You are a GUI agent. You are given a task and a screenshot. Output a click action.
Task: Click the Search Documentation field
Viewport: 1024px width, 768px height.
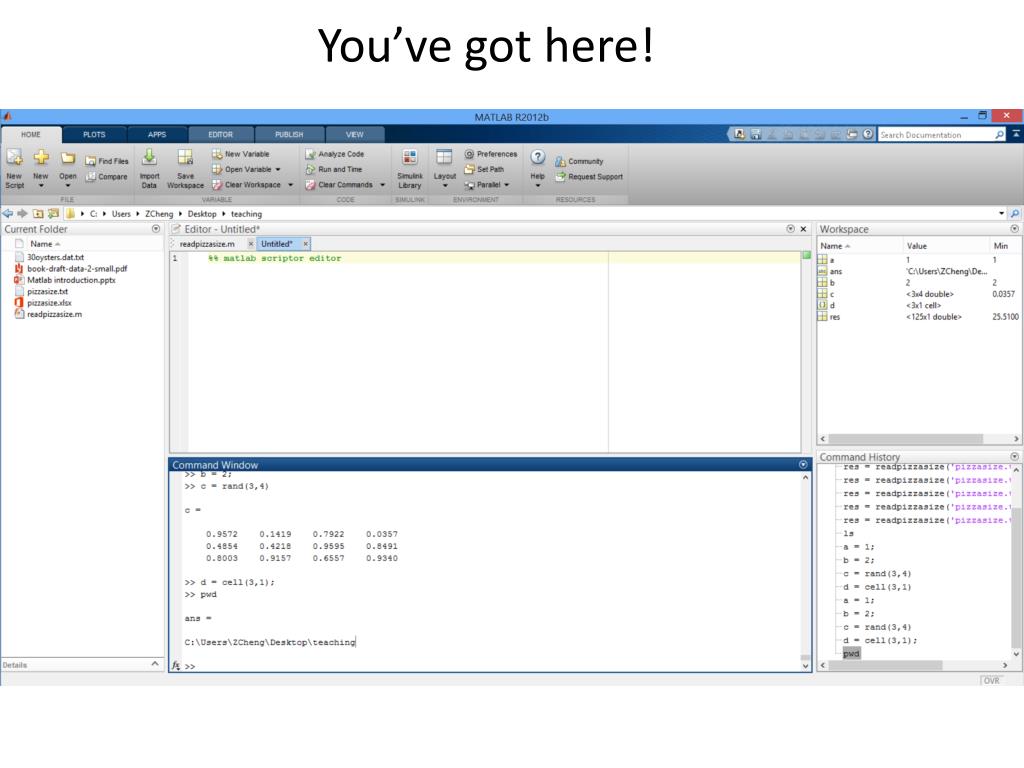(x=936, y=135)
